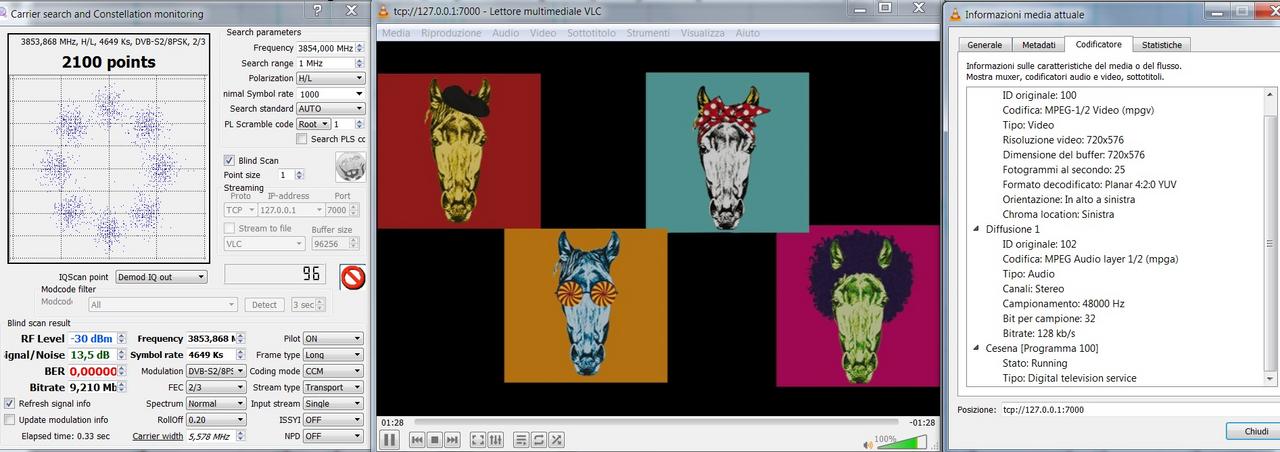
Task: Stop playback in VLC
Action: point(435,439)
